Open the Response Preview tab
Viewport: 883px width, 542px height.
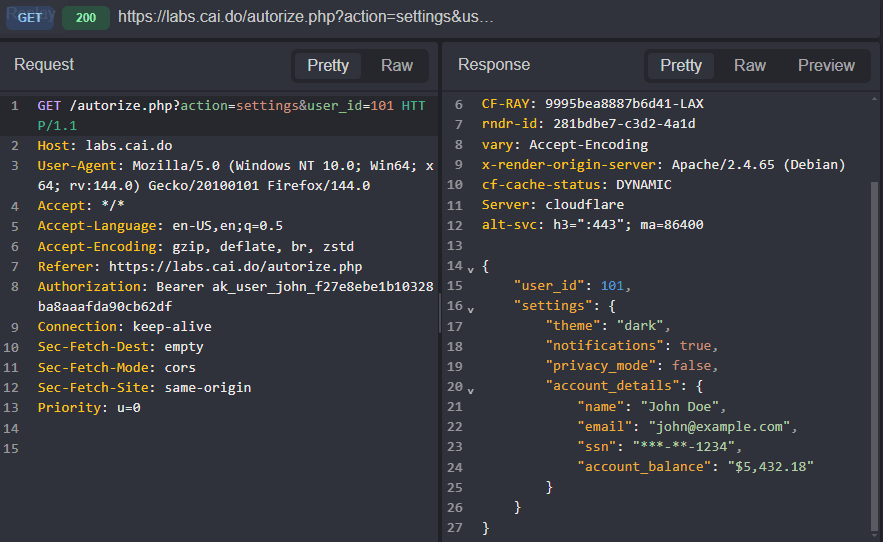[x=826, y=66]
